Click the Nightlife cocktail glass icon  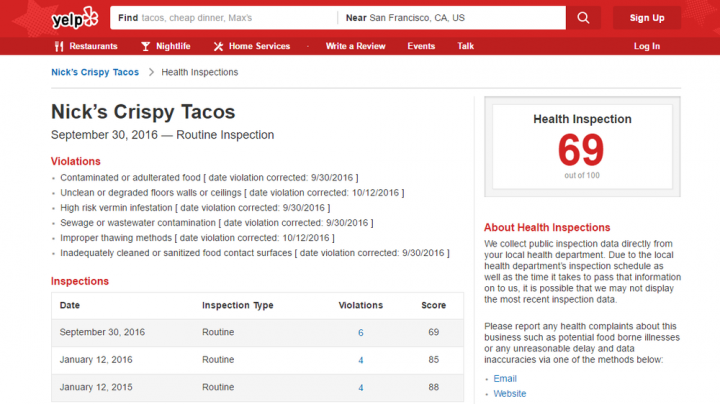point(146,46)
